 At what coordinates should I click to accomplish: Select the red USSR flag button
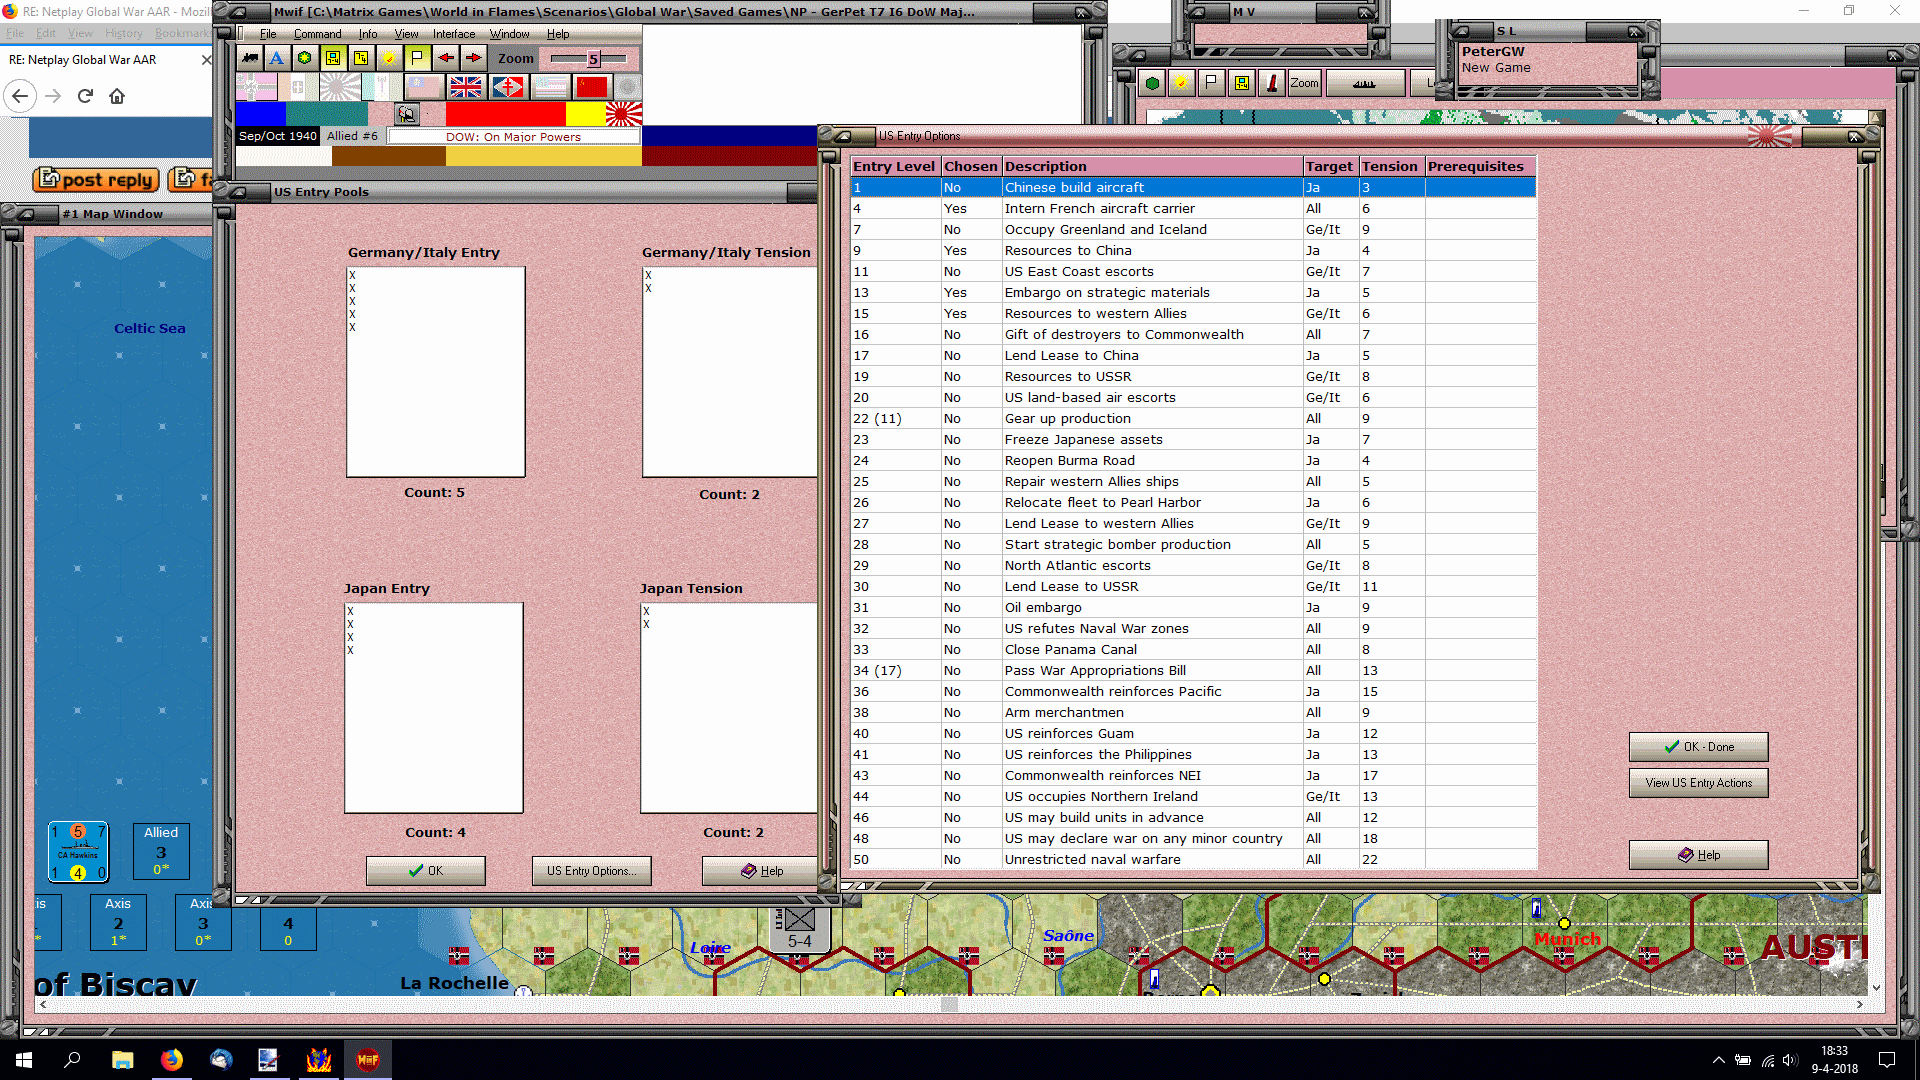coord(592,88)
